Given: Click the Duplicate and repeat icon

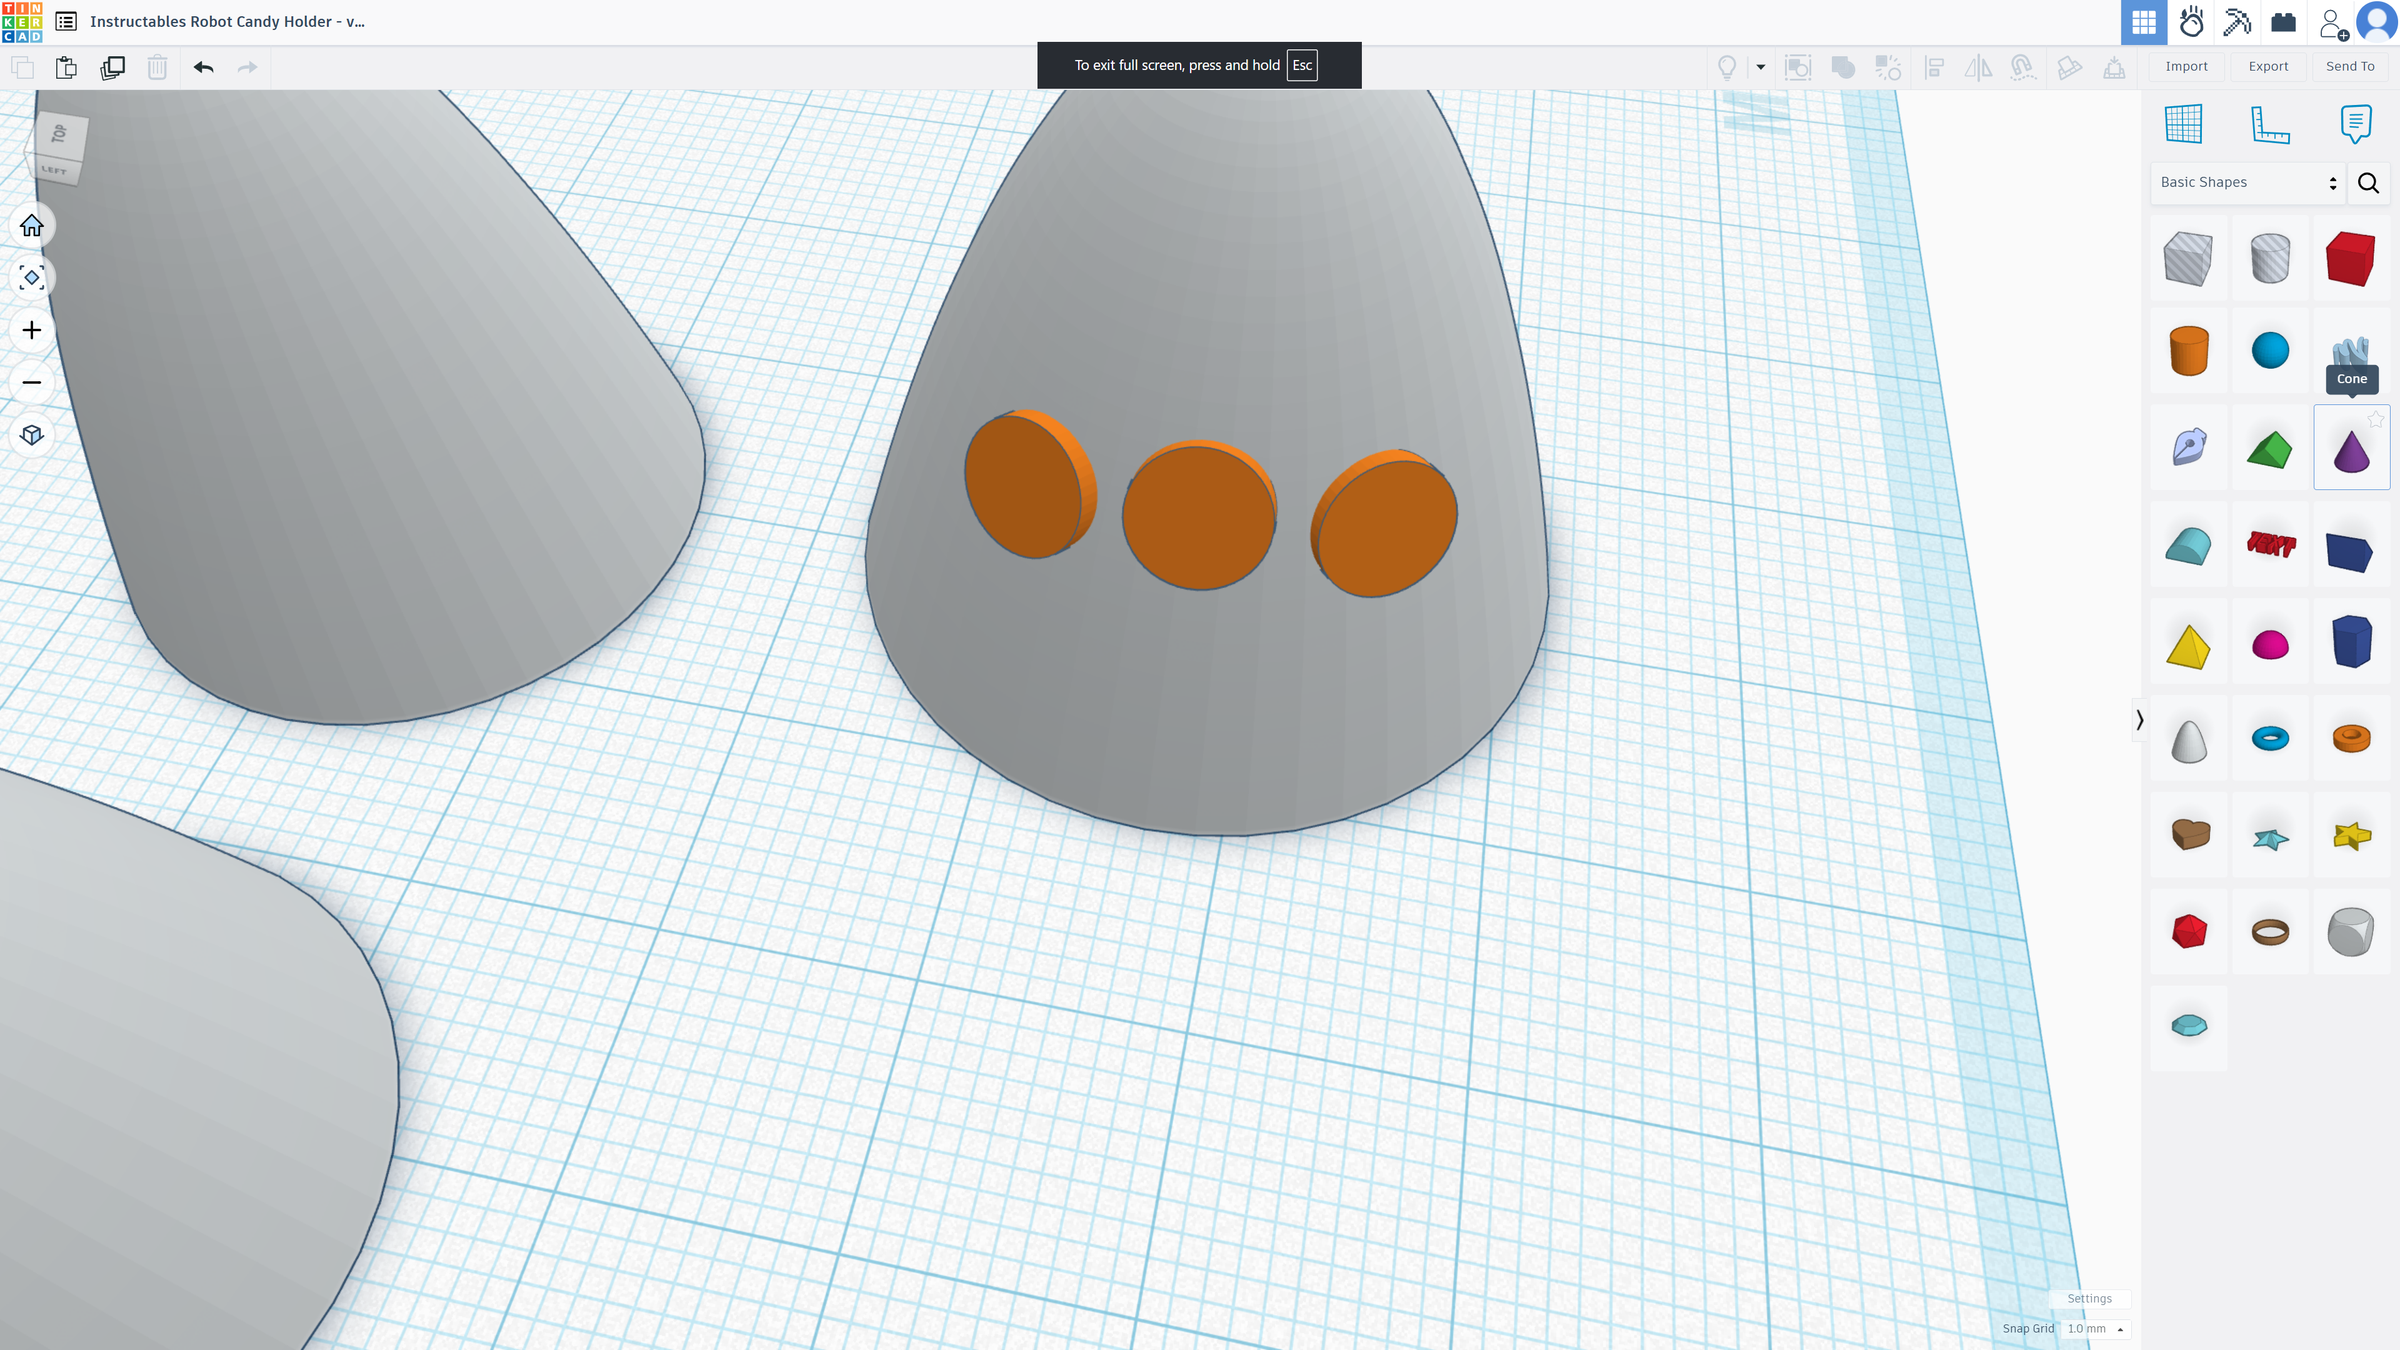Looking at the screenshot, I should (112, 67).
